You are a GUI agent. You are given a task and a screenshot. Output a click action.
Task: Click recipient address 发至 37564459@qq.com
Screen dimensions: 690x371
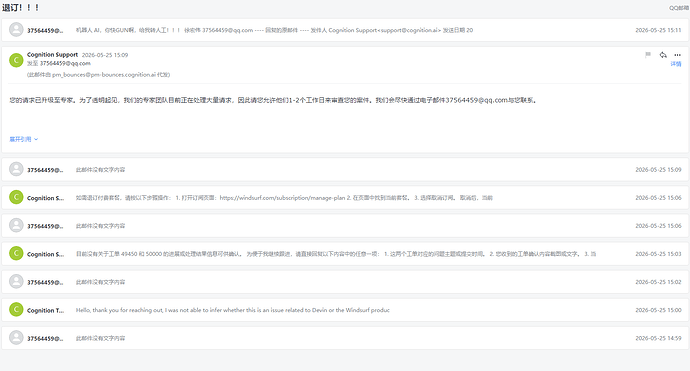(x=59, y=63)
